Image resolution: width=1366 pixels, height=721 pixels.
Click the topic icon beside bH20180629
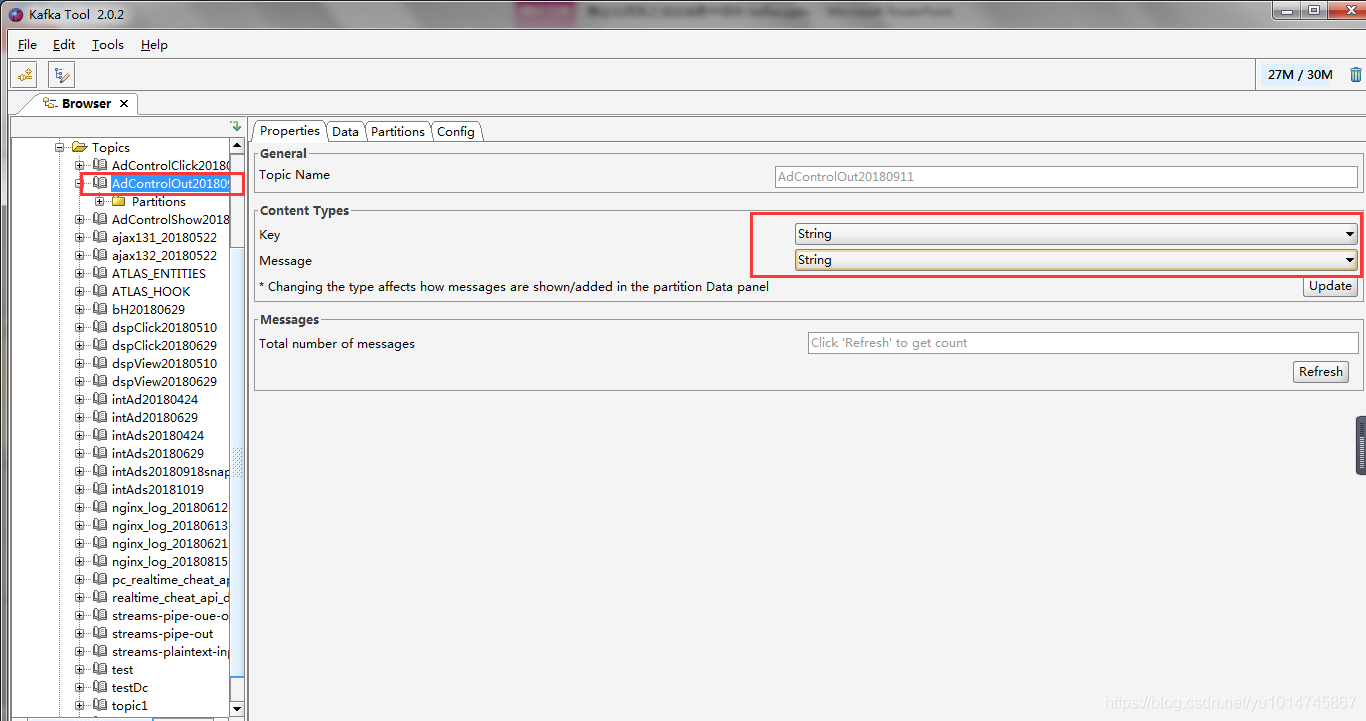[x=100, y=309]
